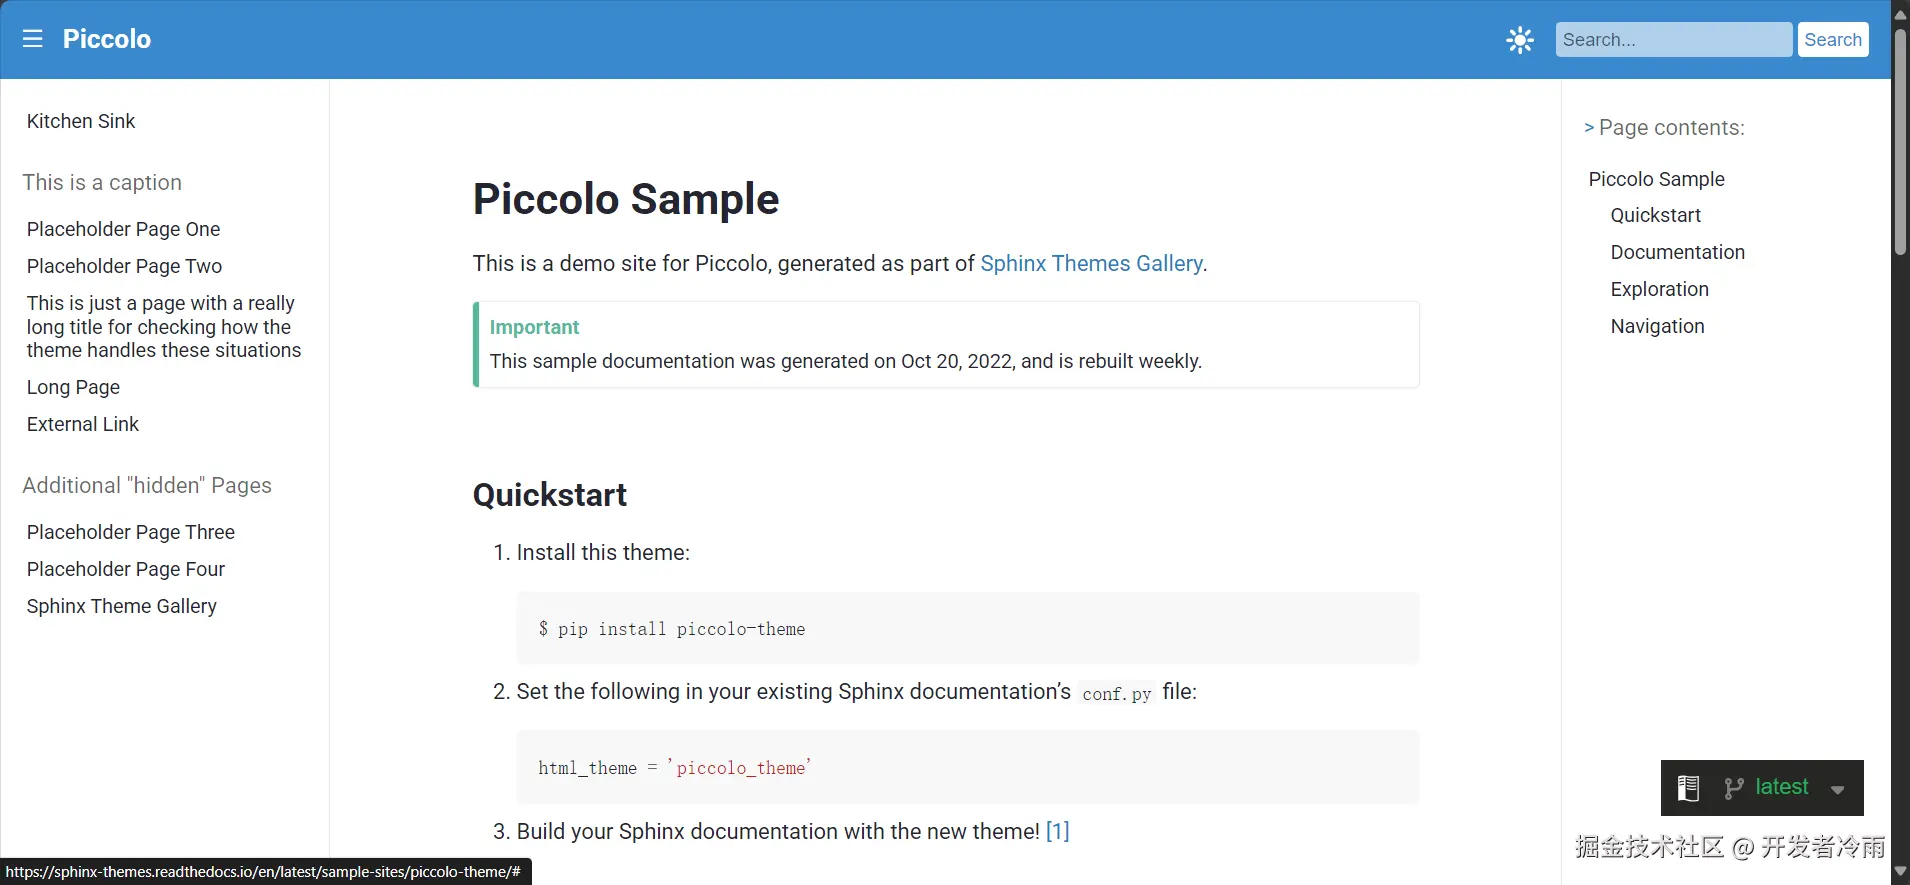Toggle the light/dark theme sun icon
The width and height of the screenshot is (1910, 885).
click(1520, 40)
